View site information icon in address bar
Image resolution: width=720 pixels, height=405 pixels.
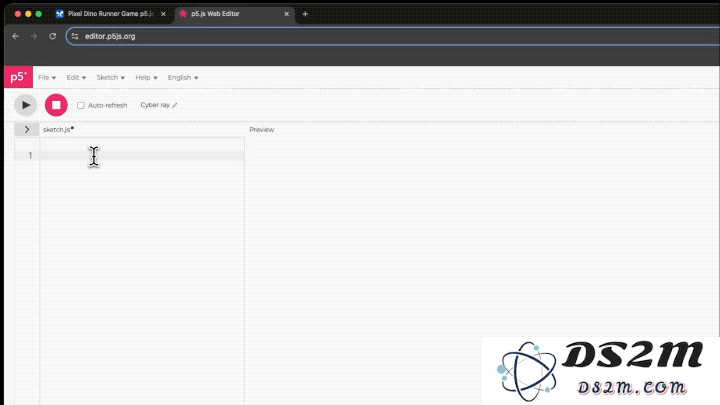coord(75,36)
